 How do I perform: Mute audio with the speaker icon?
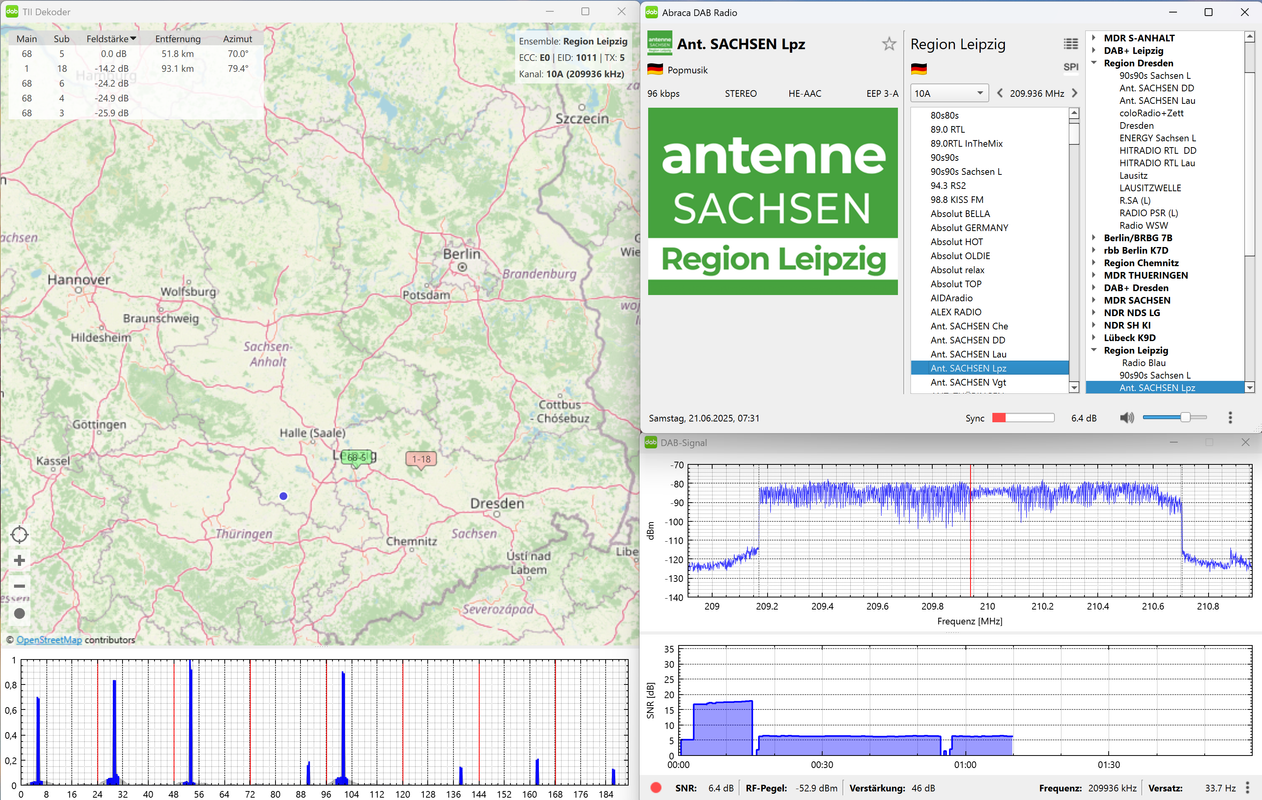[1127, 417]
